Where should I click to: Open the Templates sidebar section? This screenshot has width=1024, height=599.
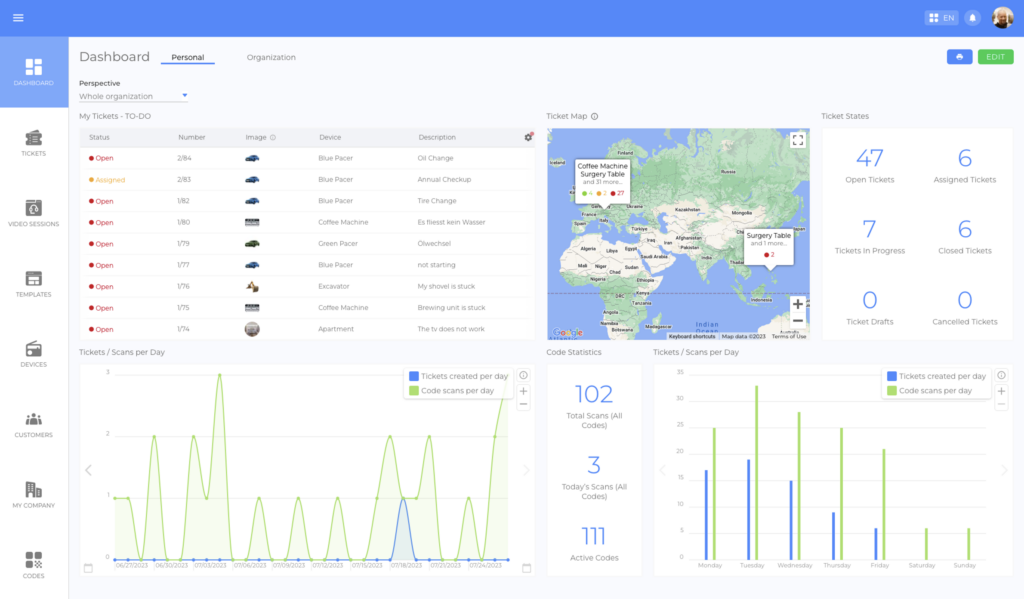[33, 283]
